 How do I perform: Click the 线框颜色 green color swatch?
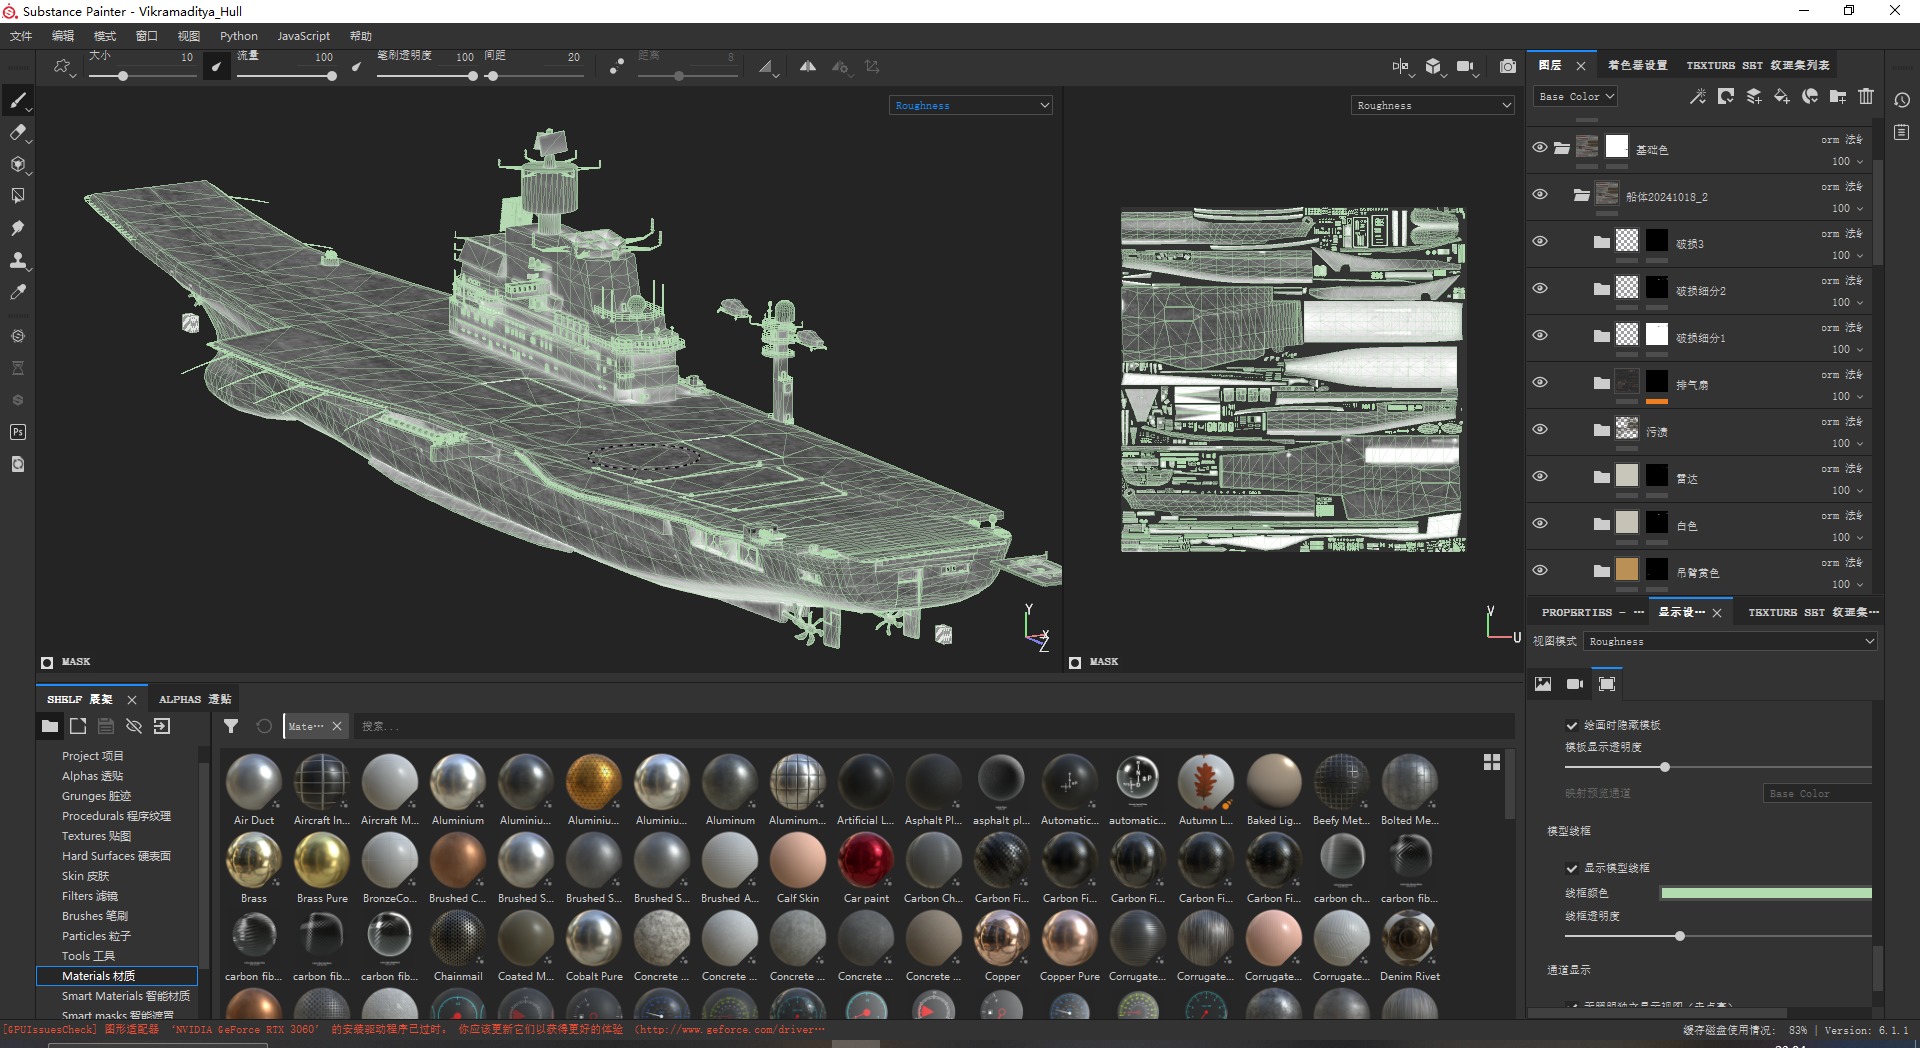(x=1766, y=893)
